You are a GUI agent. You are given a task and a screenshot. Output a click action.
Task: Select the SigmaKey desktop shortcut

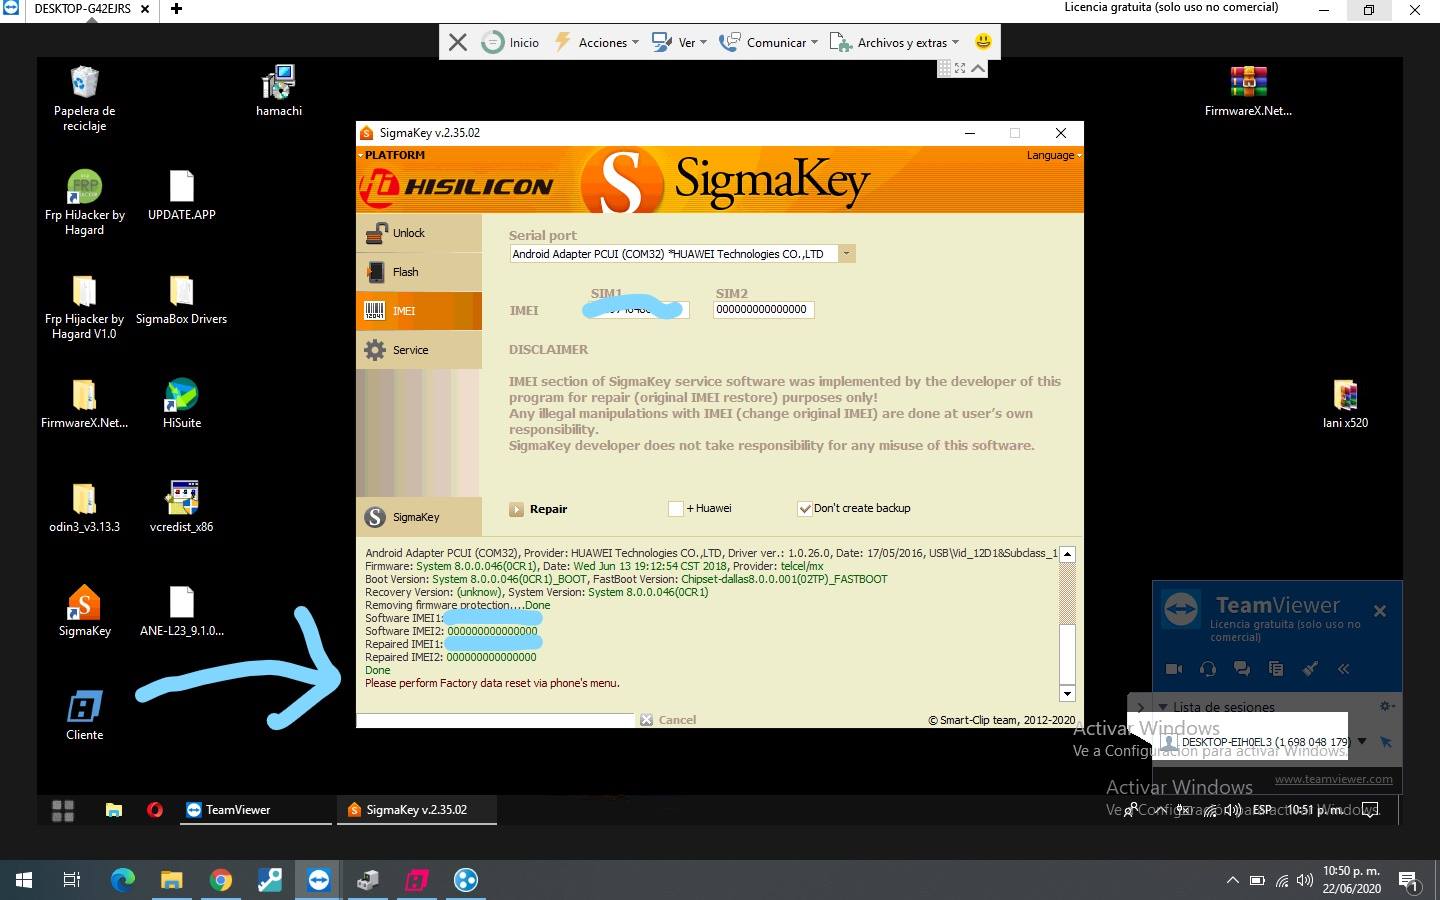point(84,612)
